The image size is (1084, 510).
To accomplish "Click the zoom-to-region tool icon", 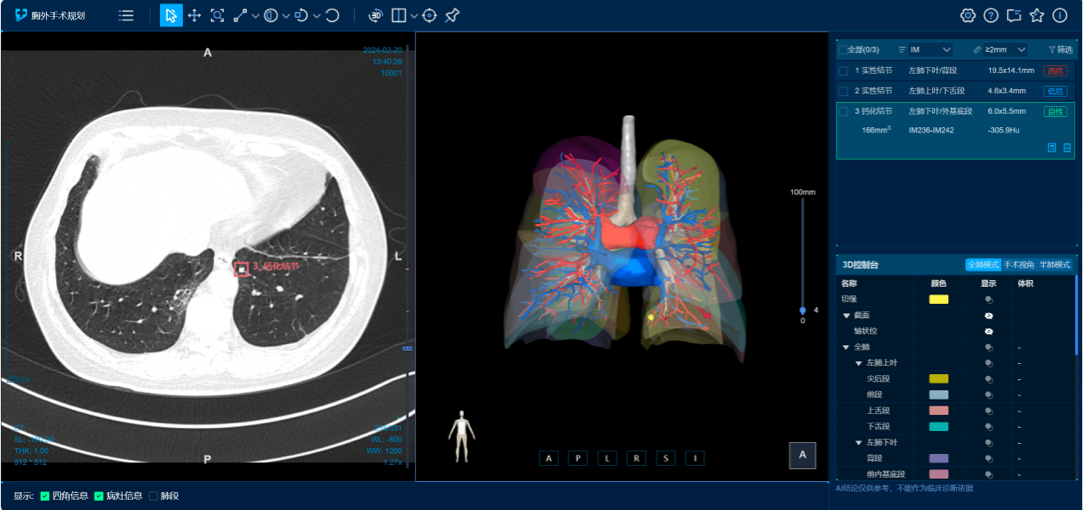I will point(217,16).
